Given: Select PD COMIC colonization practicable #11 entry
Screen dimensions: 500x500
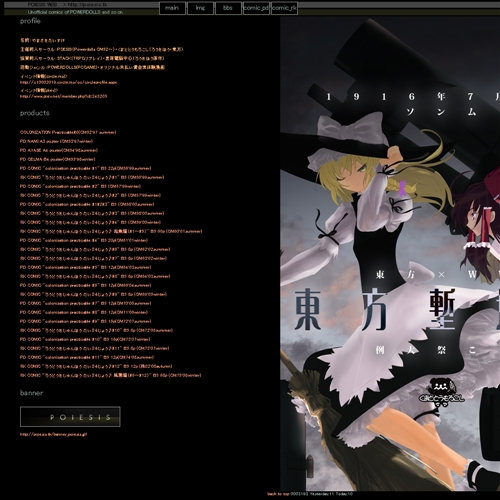Looking at the screenshot, I should click(x=87, y=357).
